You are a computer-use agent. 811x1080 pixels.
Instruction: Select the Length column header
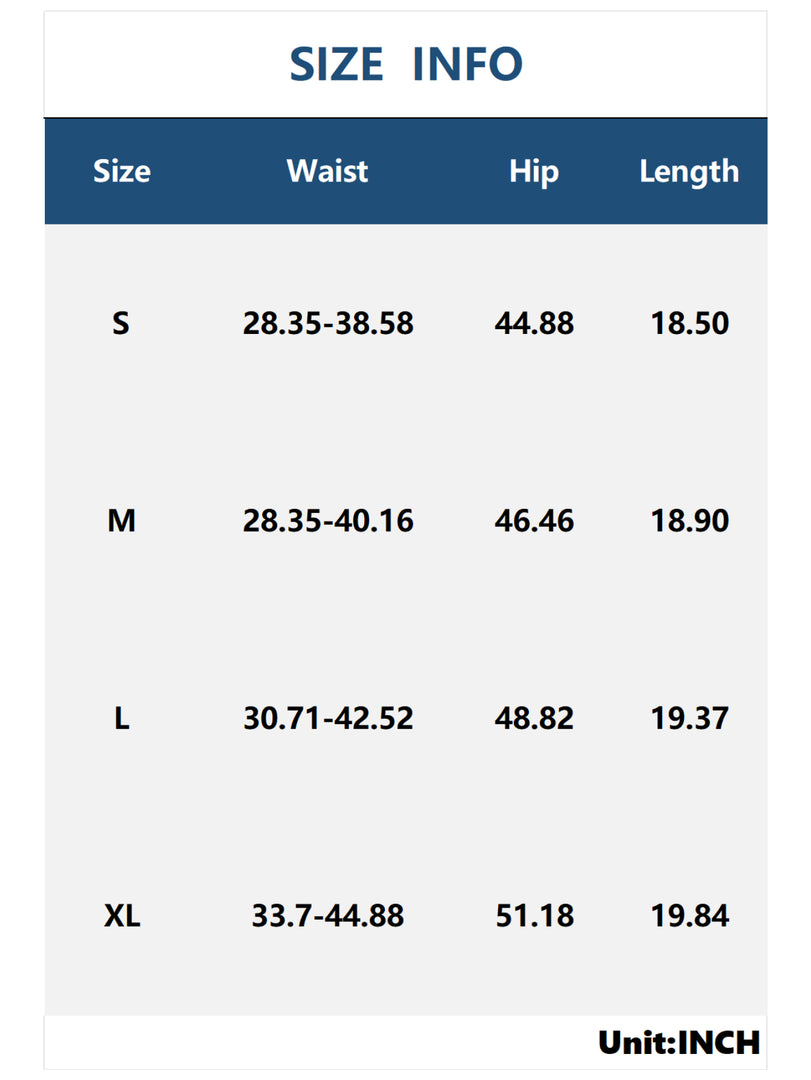coord(689,172)
